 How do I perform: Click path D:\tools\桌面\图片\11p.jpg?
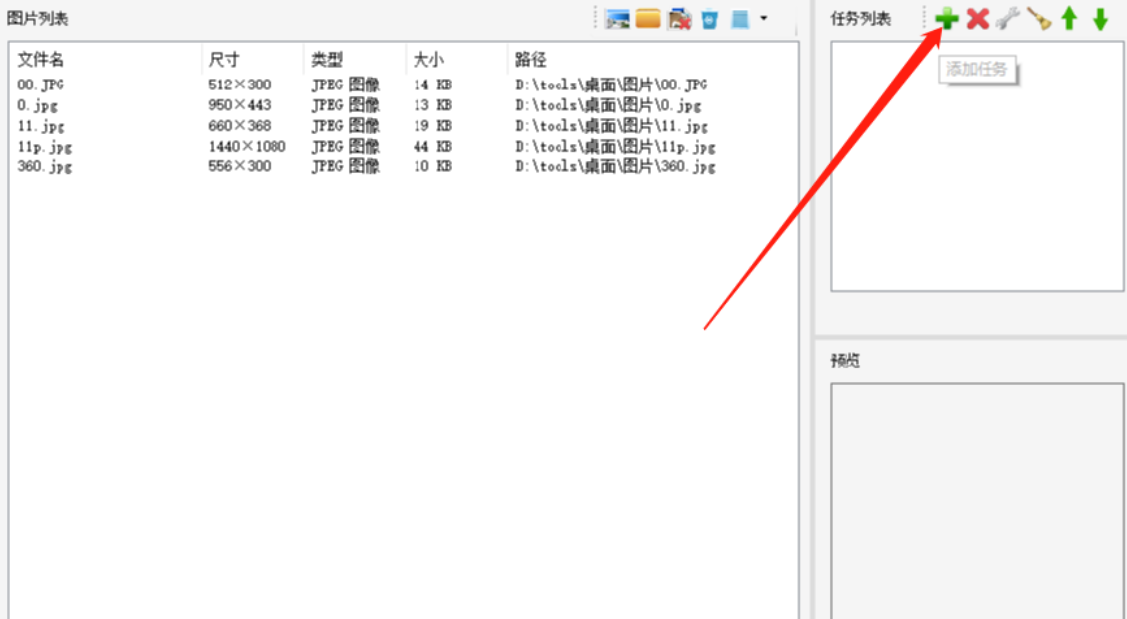[x=615, y=147]
